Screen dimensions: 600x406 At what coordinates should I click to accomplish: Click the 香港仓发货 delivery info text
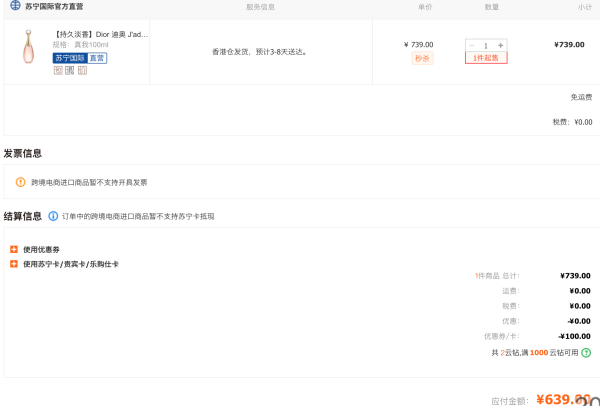260,52
